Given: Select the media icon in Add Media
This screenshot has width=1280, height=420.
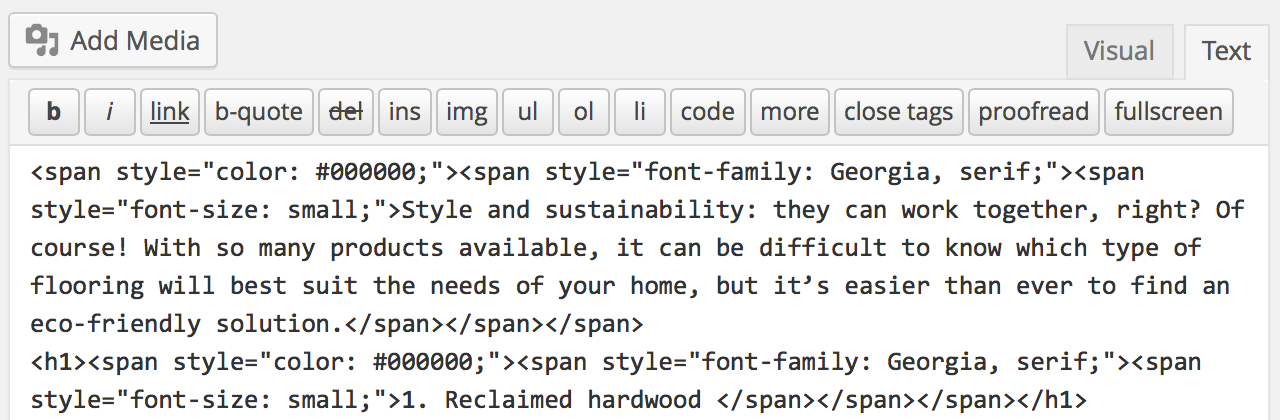Looking at the screenshot, I should click(x=42, y=41).
